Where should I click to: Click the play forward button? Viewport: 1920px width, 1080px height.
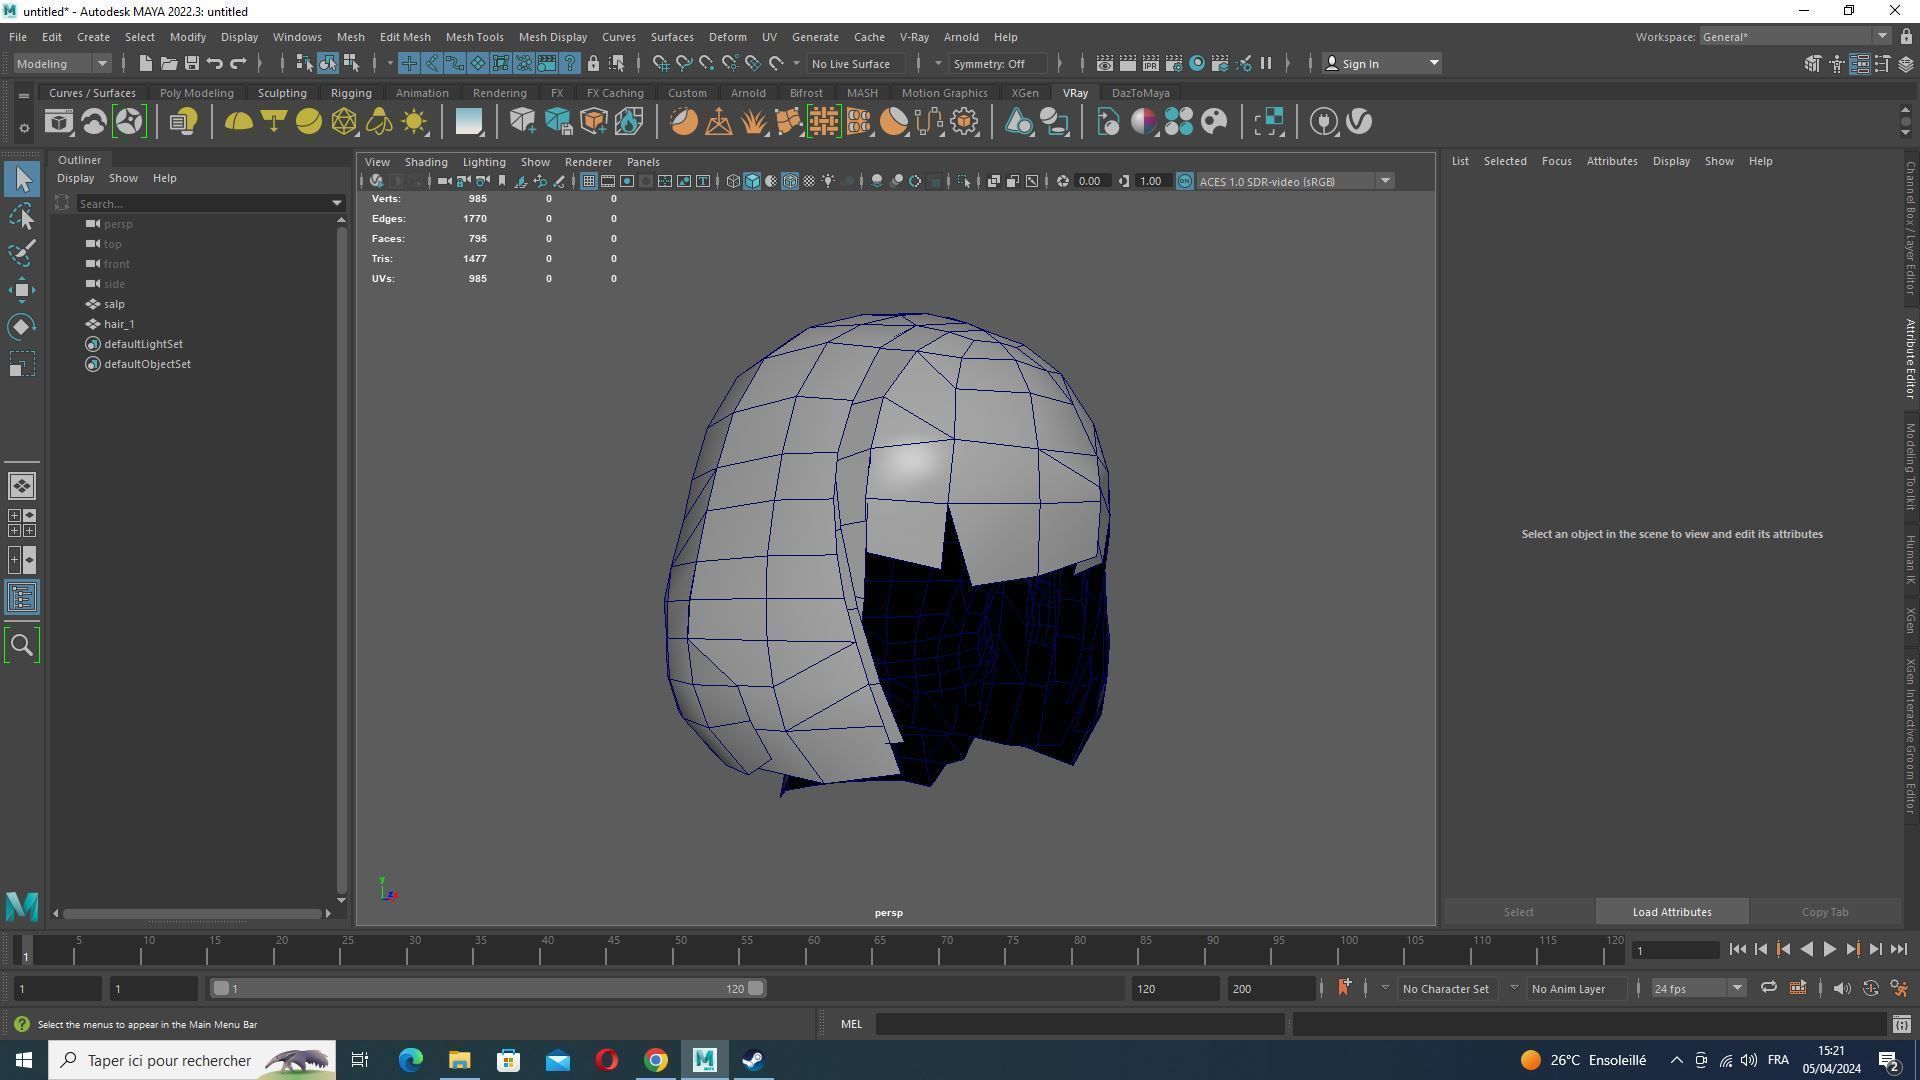pyautogui.click(x=1829, y=950)
